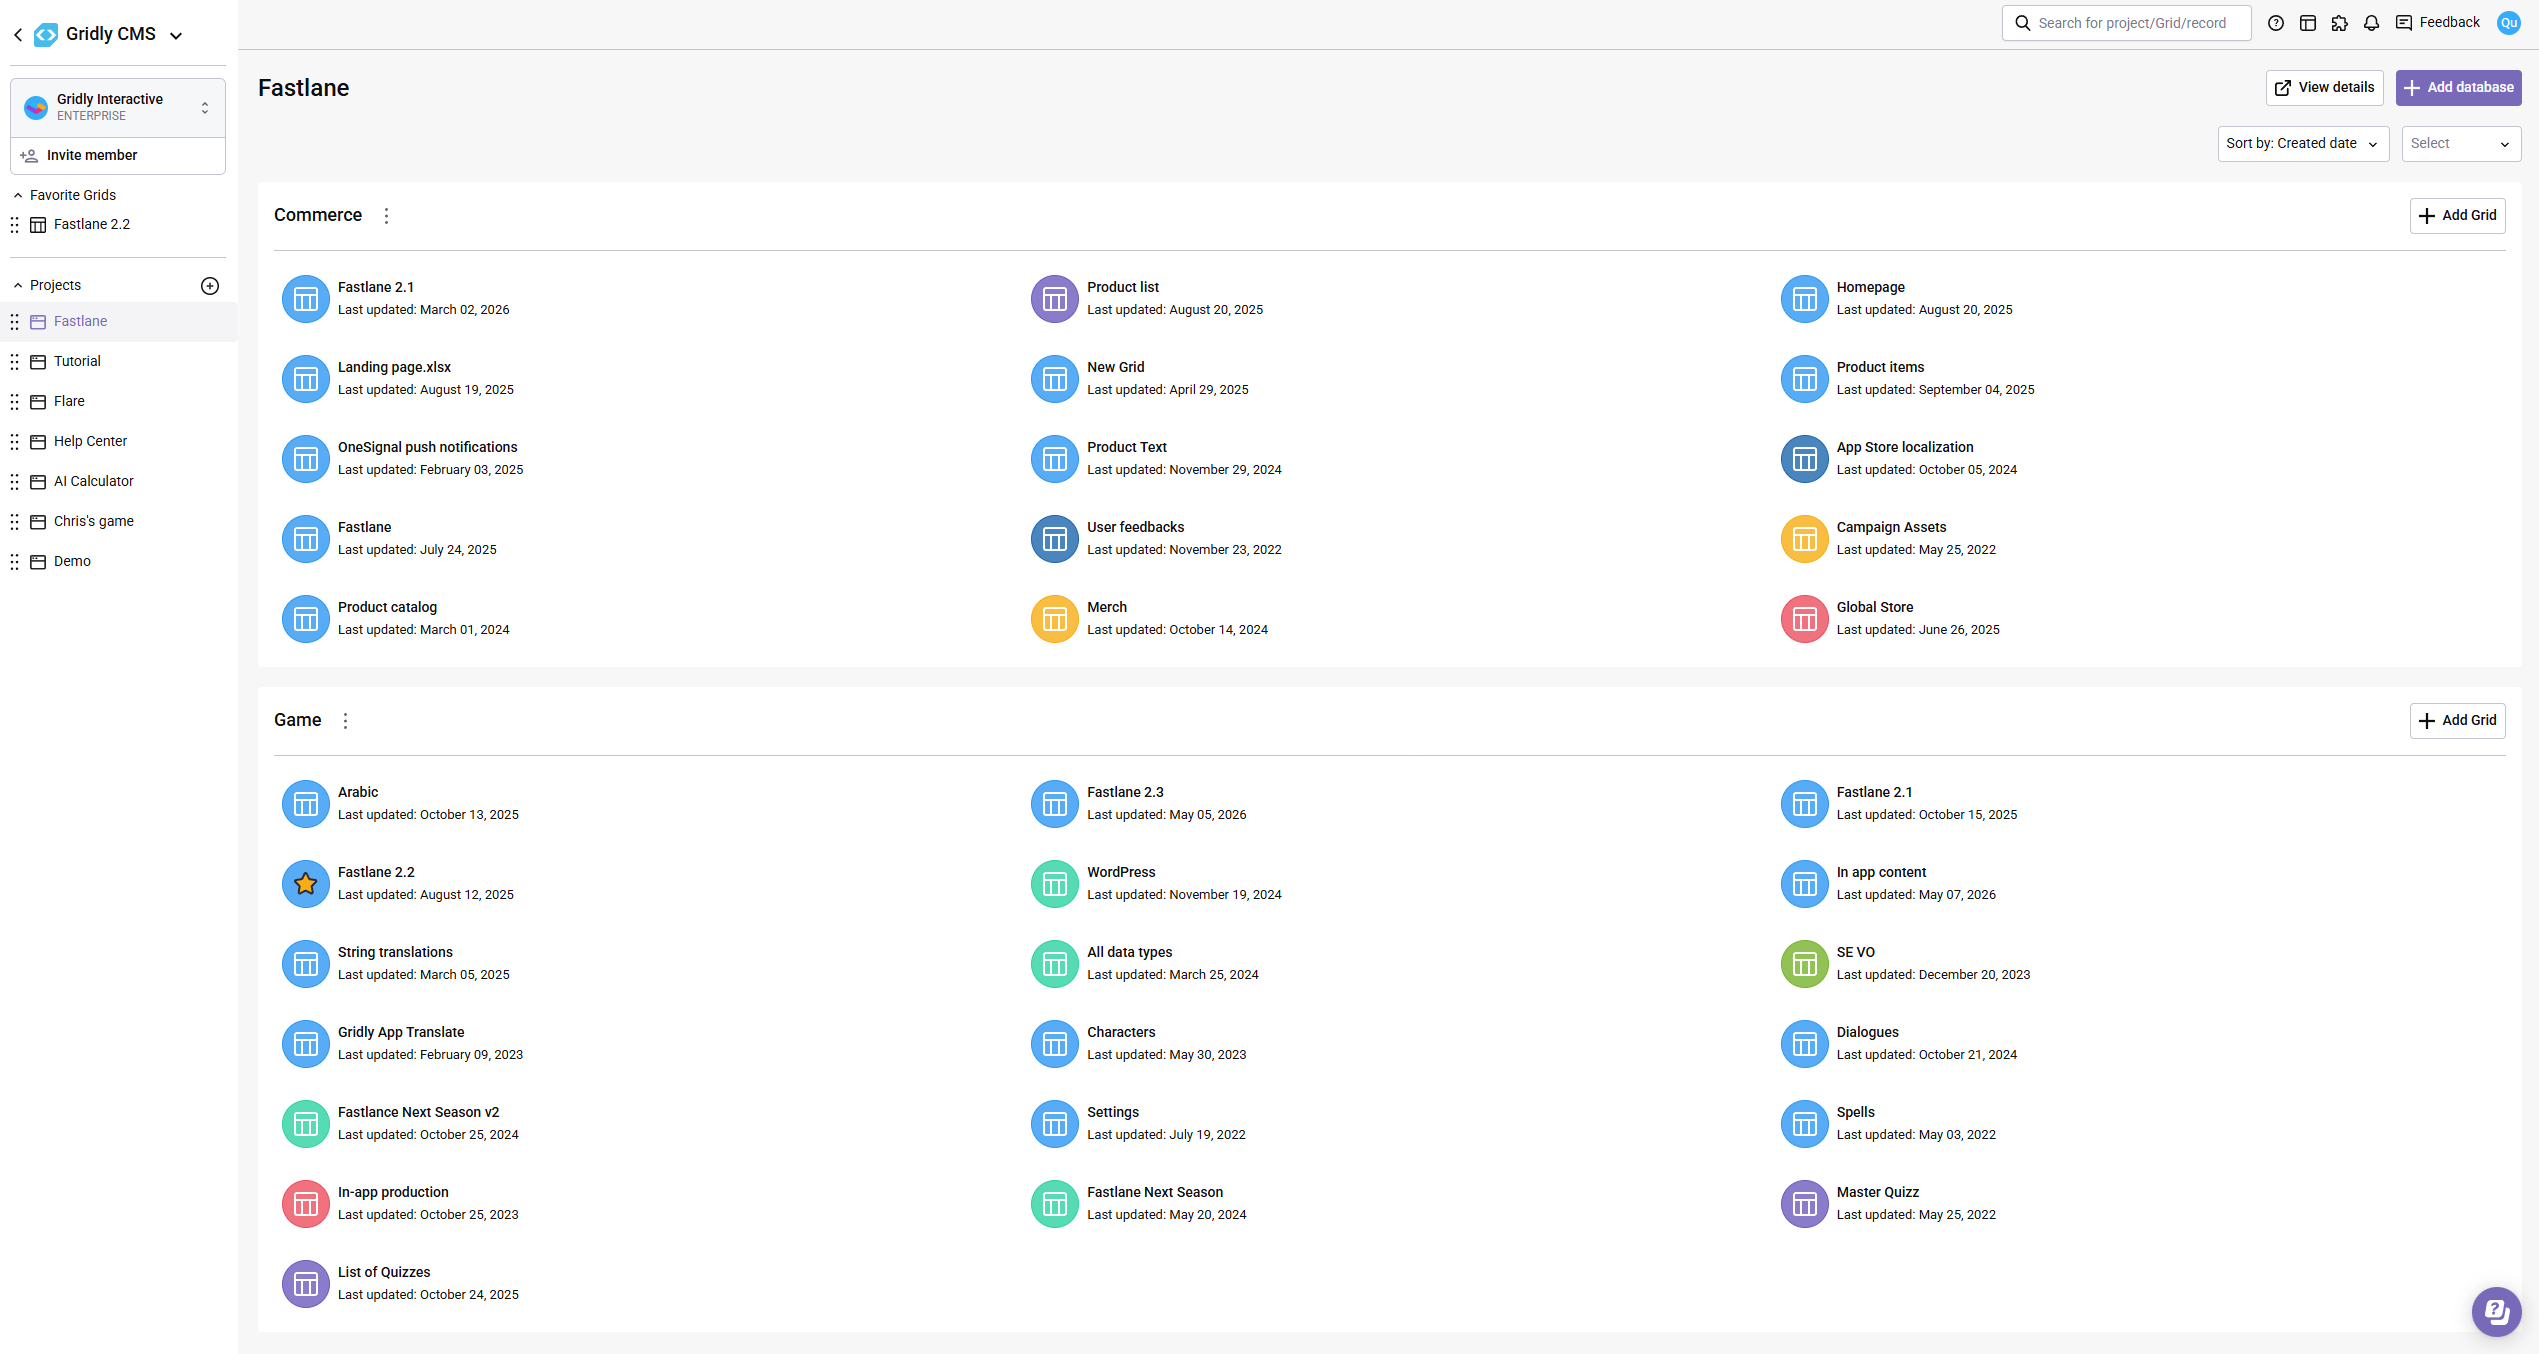Screen dimensions: 2539x1354
Task: Click the Invite member button
Action: point(118,156)
